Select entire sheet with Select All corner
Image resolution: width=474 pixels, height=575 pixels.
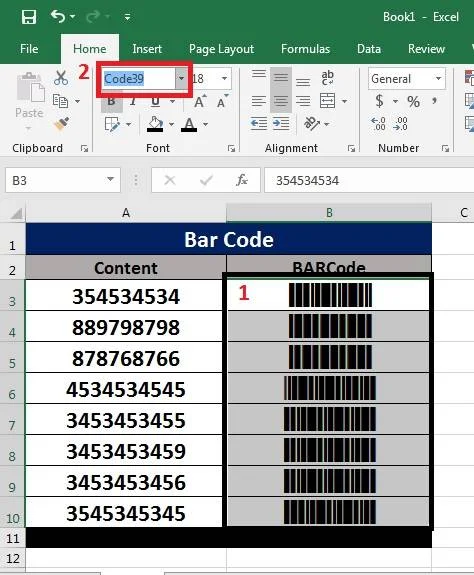[13, 213]
